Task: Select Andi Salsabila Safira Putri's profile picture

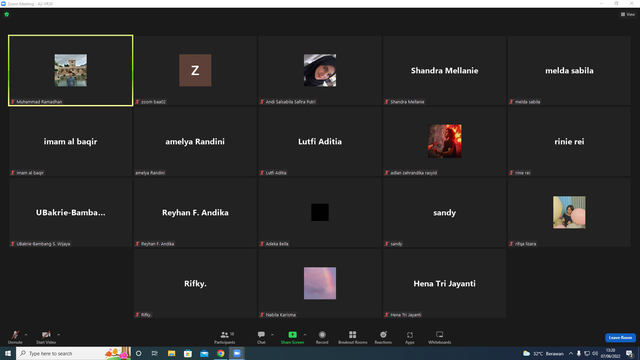Action: point(320,70)
